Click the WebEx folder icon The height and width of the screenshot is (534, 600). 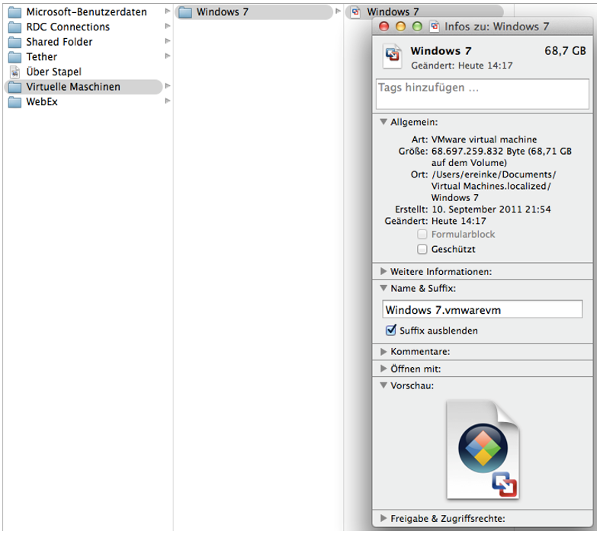tap(14, 102)
